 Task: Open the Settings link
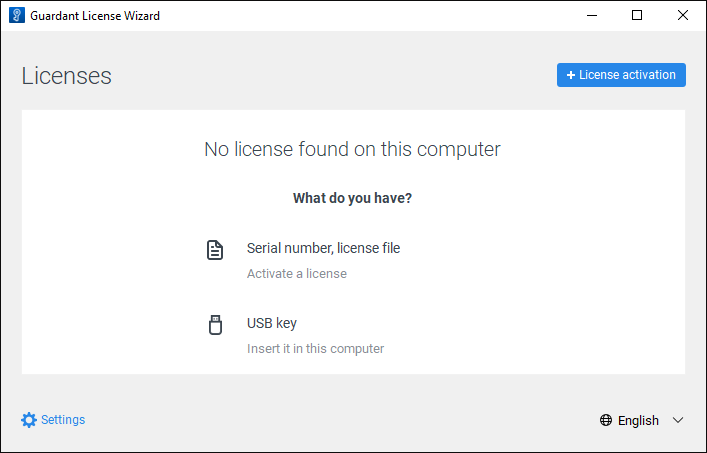[63, 420]
